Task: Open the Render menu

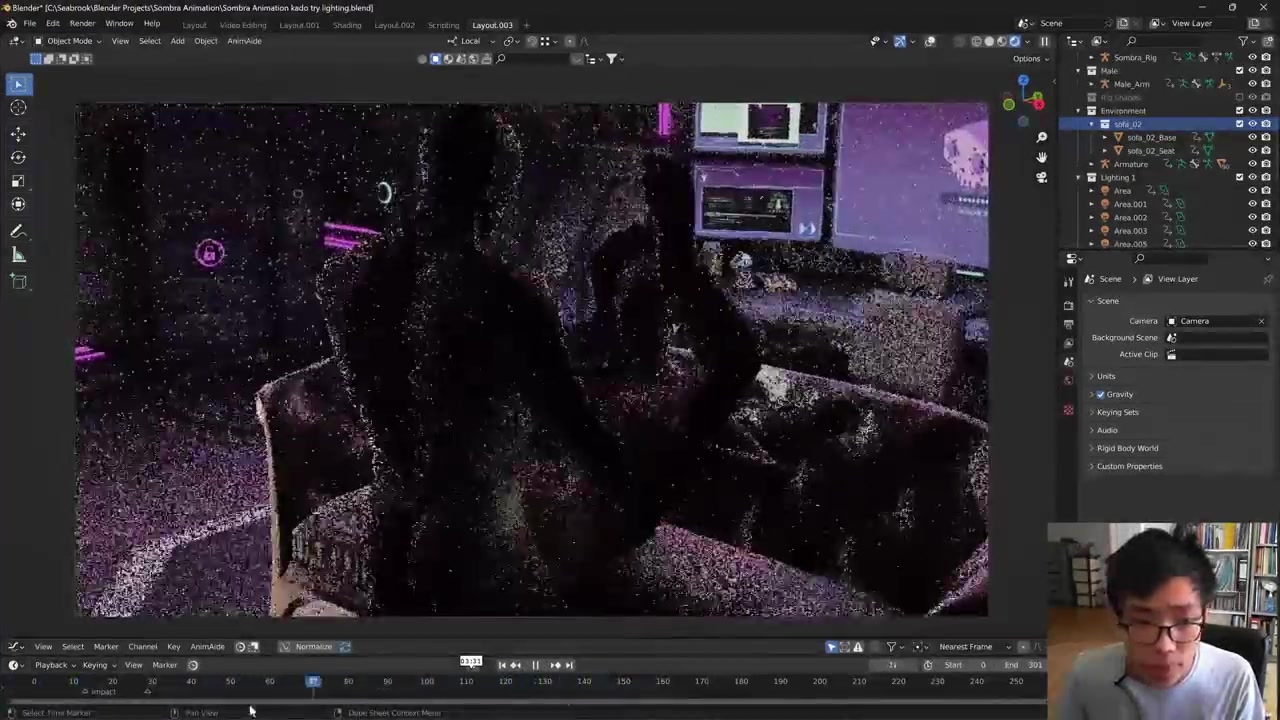Action: click(x=82, y=24)
